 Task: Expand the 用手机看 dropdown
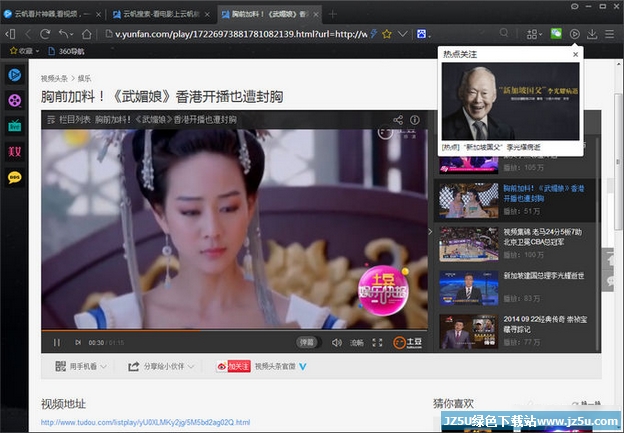[81, 366]
